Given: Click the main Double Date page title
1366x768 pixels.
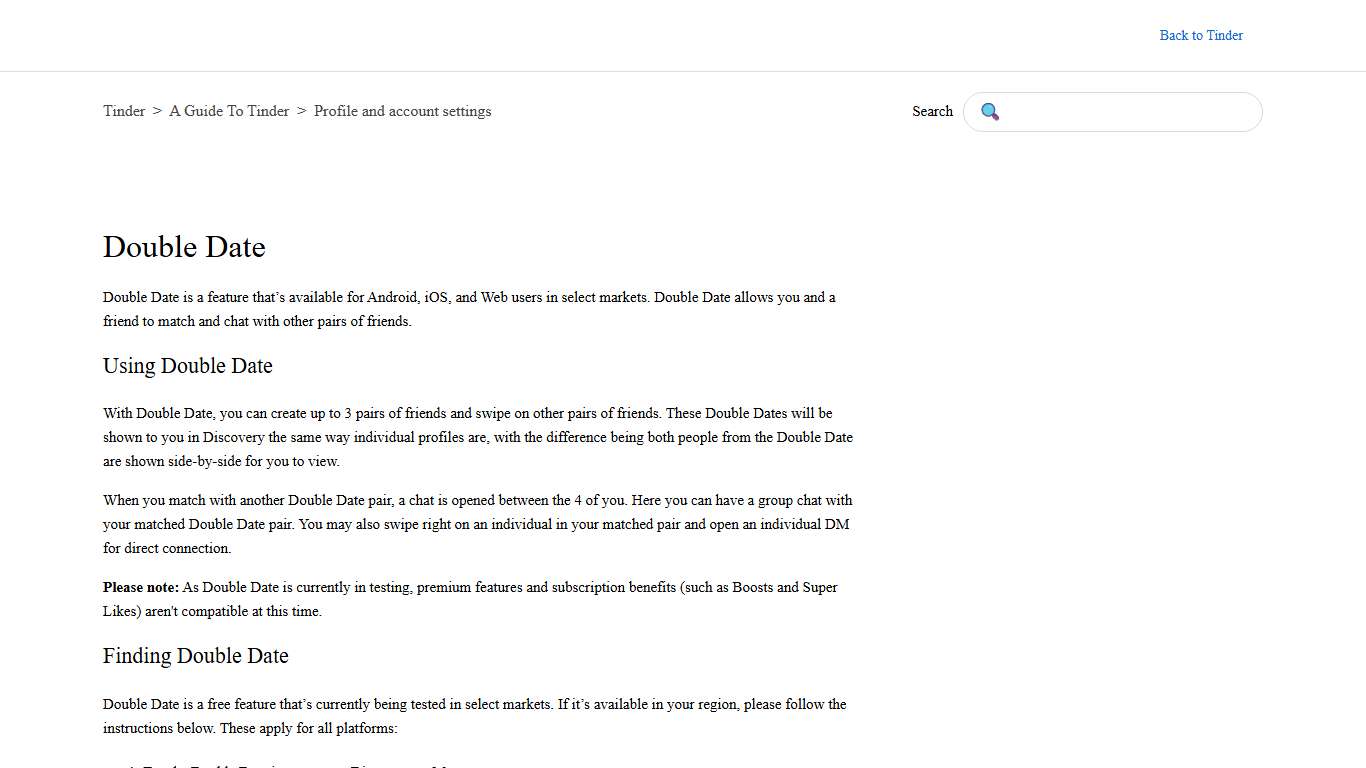Looking at the screenshot, I should 184,247.
